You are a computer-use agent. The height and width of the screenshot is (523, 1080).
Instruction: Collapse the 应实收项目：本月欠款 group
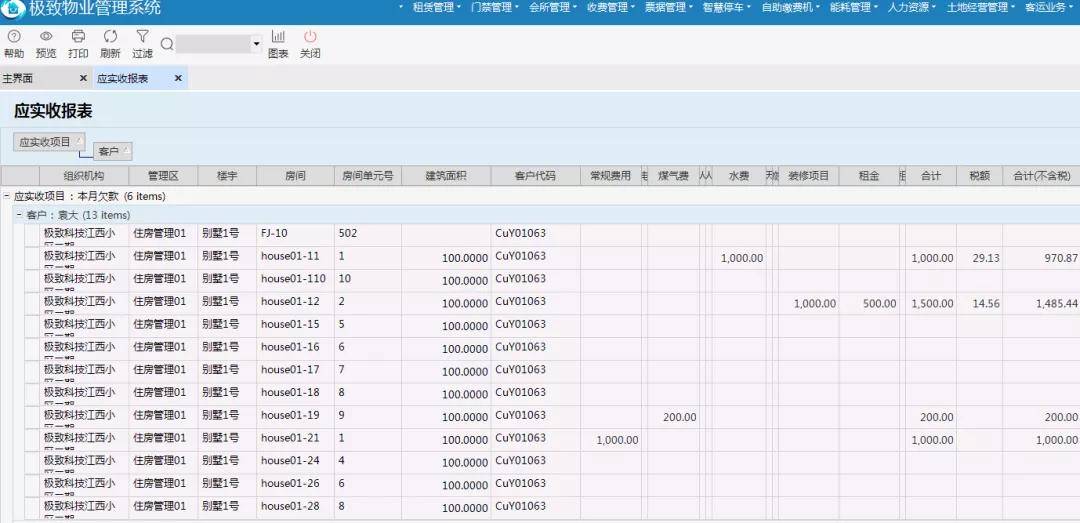point(7,196)
